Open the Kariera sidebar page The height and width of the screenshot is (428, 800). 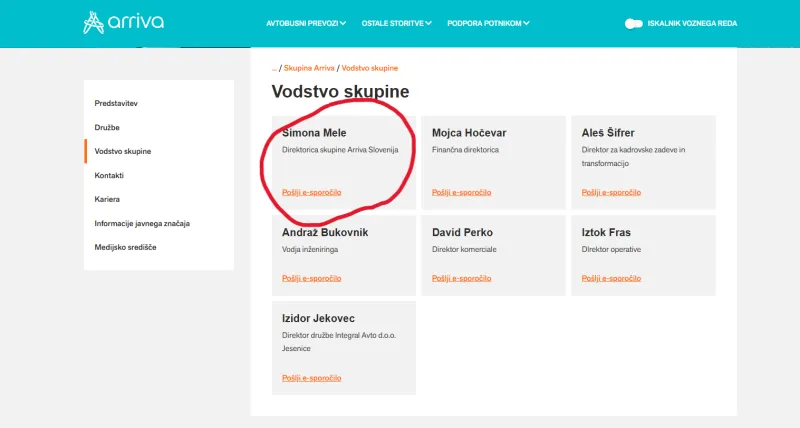[x=107, y=199]
